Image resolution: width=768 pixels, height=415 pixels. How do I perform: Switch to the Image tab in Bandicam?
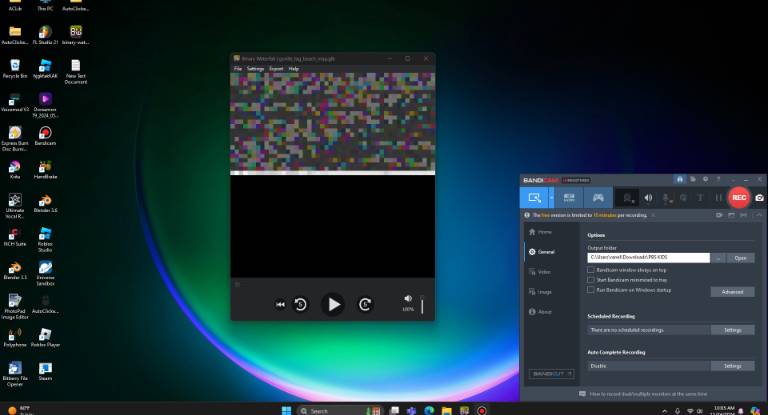pos(540,292)
